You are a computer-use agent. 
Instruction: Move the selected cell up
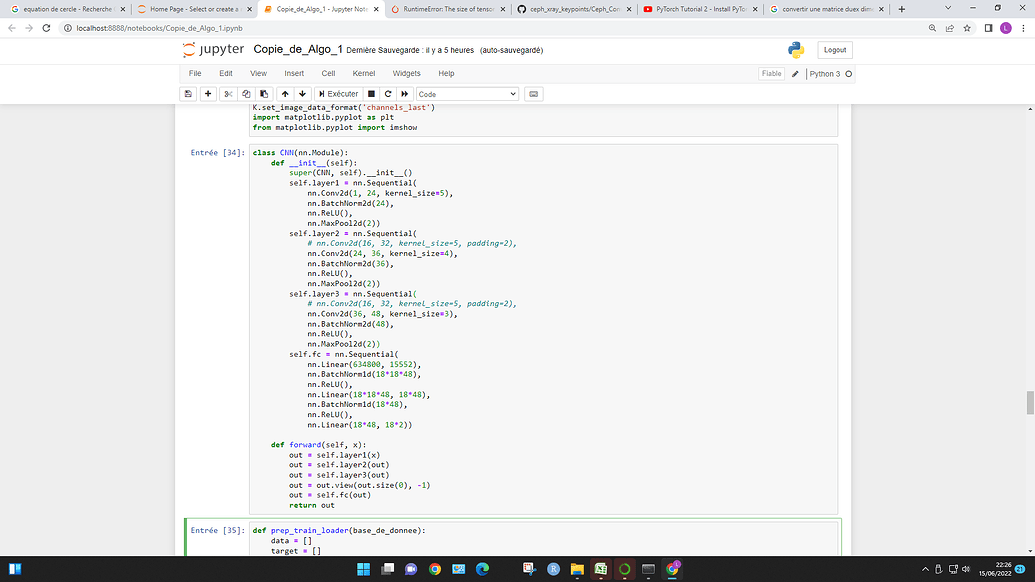[285, 94]
